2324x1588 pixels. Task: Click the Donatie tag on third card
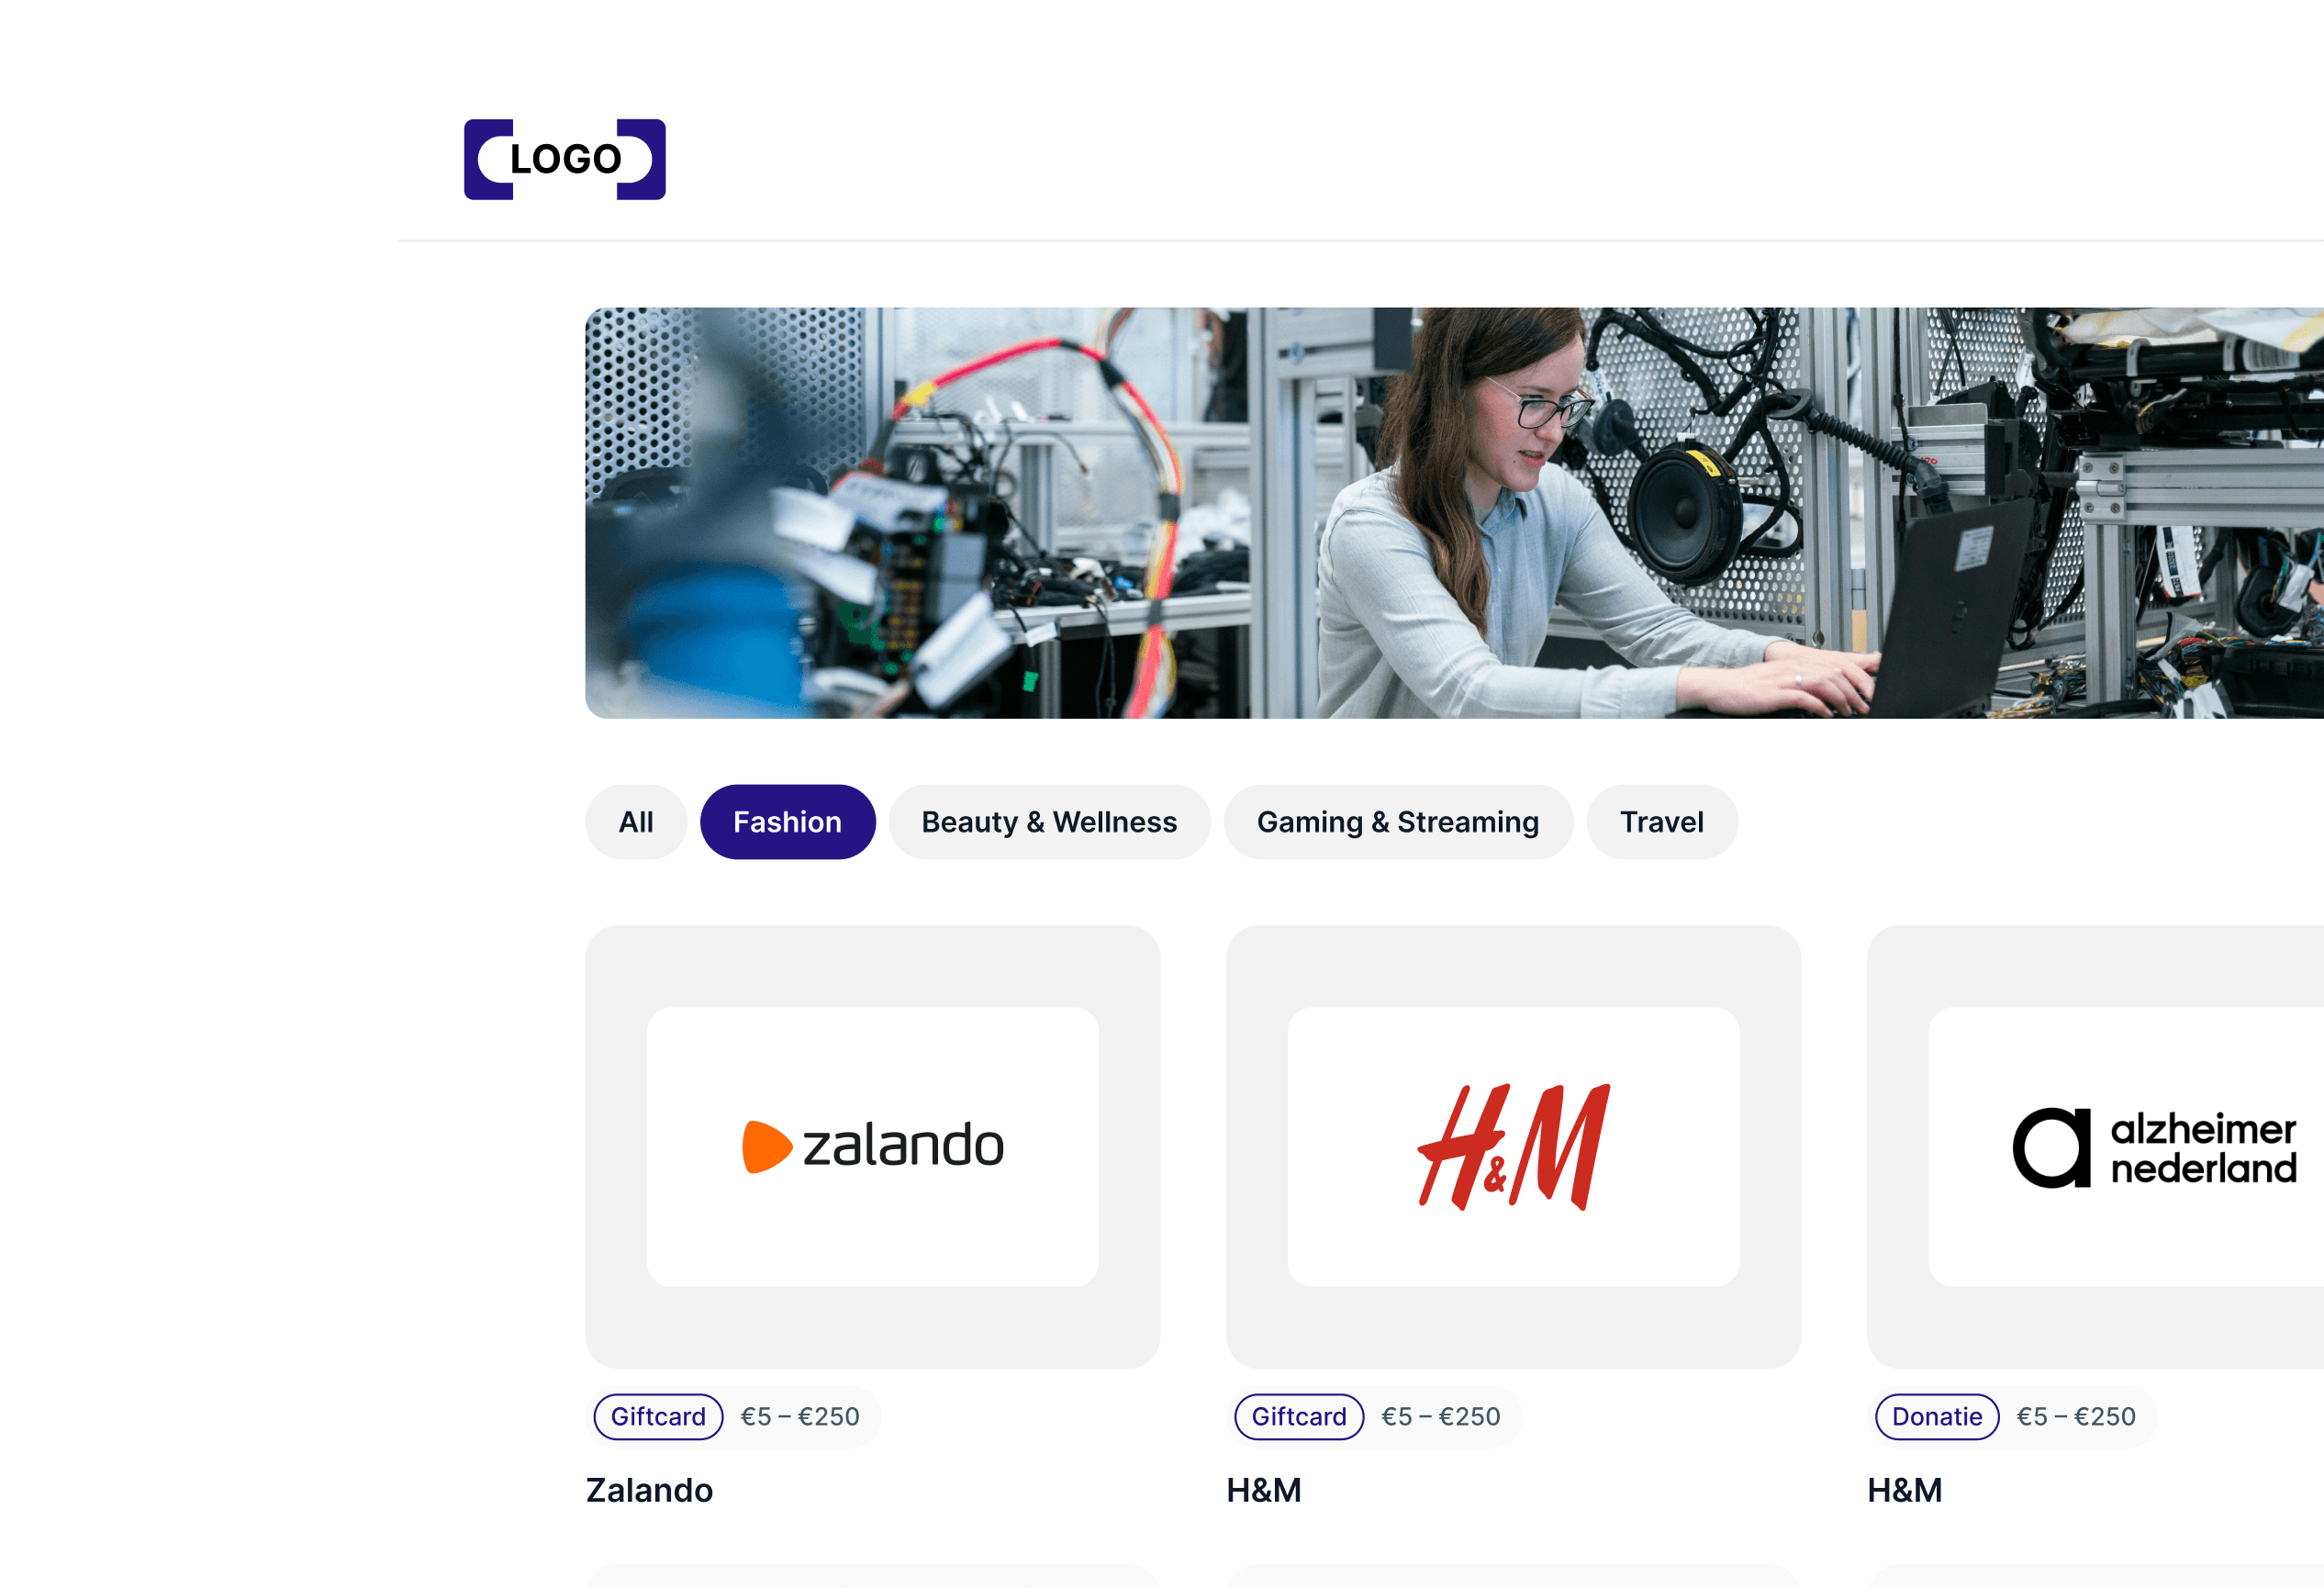[x=1937, y=1416]
